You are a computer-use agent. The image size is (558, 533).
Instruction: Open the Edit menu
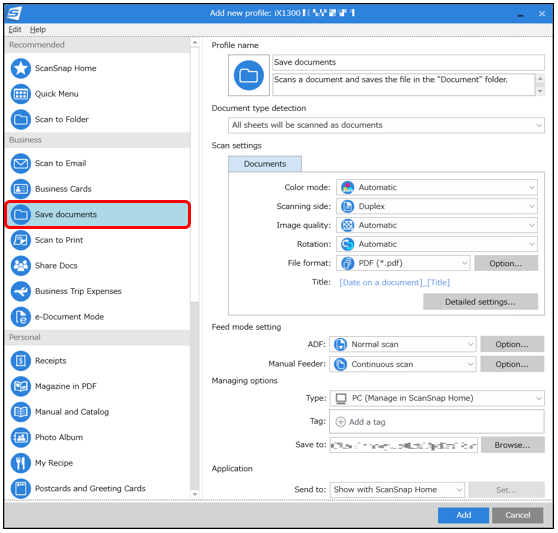[x=15, y=30]
